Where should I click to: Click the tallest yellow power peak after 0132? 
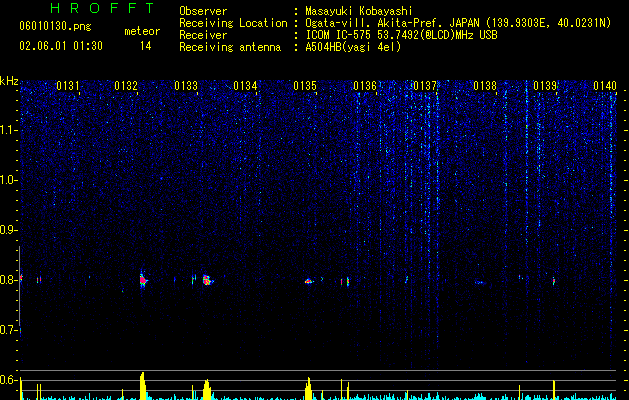pos(143,386)
